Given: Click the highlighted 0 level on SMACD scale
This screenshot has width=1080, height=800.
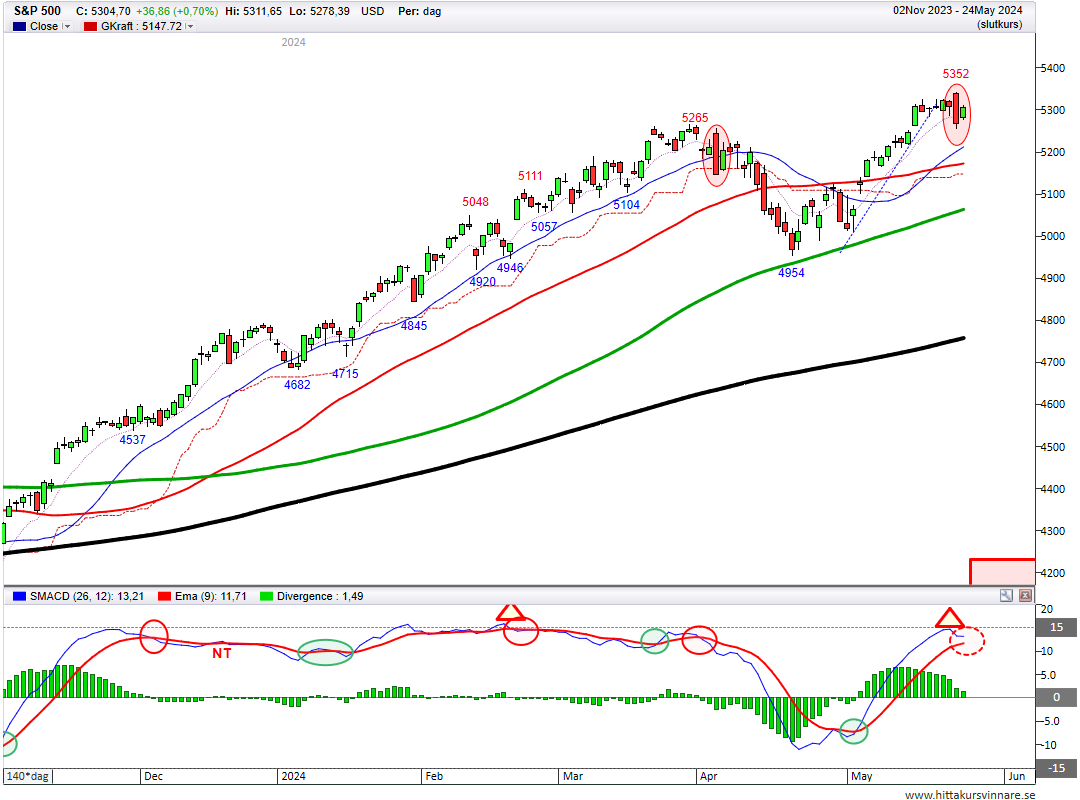Looking at the screenshot, I should 1056,697.
